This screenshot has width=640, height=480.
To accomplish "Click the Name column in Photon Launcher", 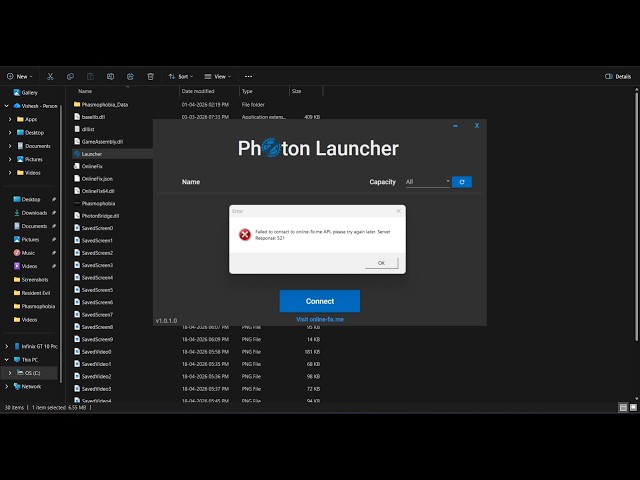I will pos(191,182).
